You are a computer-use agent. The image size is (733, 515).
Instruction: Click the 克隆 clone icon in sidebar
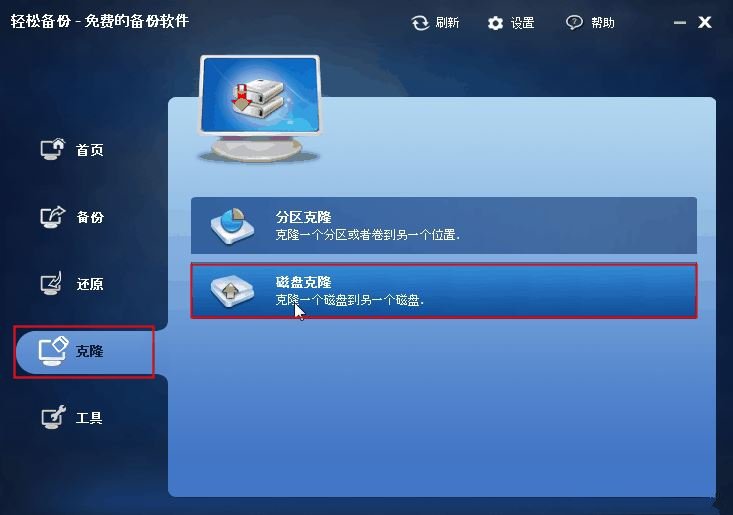[x=53, y=350]
